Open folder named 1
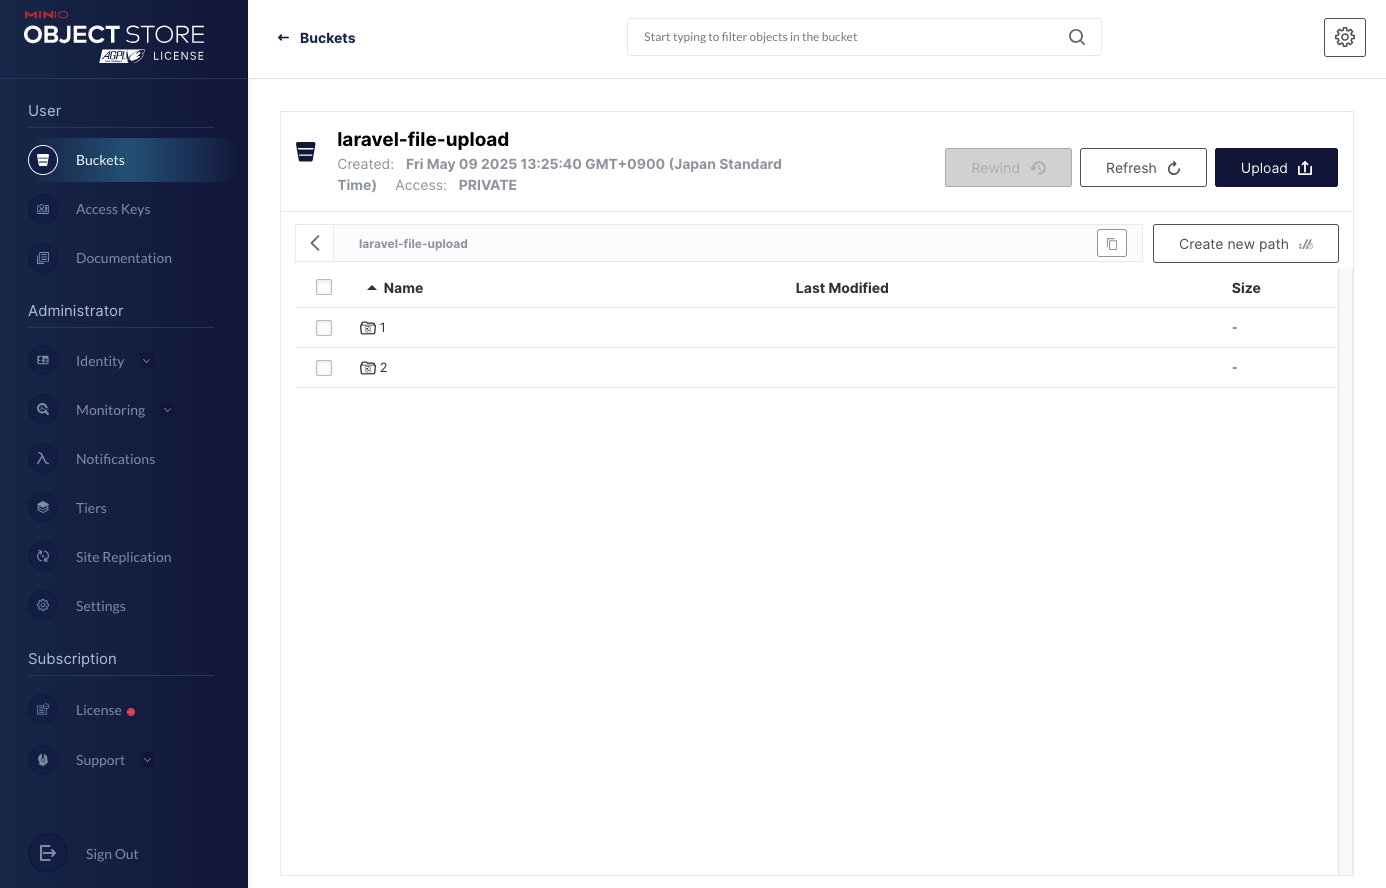 (x=382, y=328)
